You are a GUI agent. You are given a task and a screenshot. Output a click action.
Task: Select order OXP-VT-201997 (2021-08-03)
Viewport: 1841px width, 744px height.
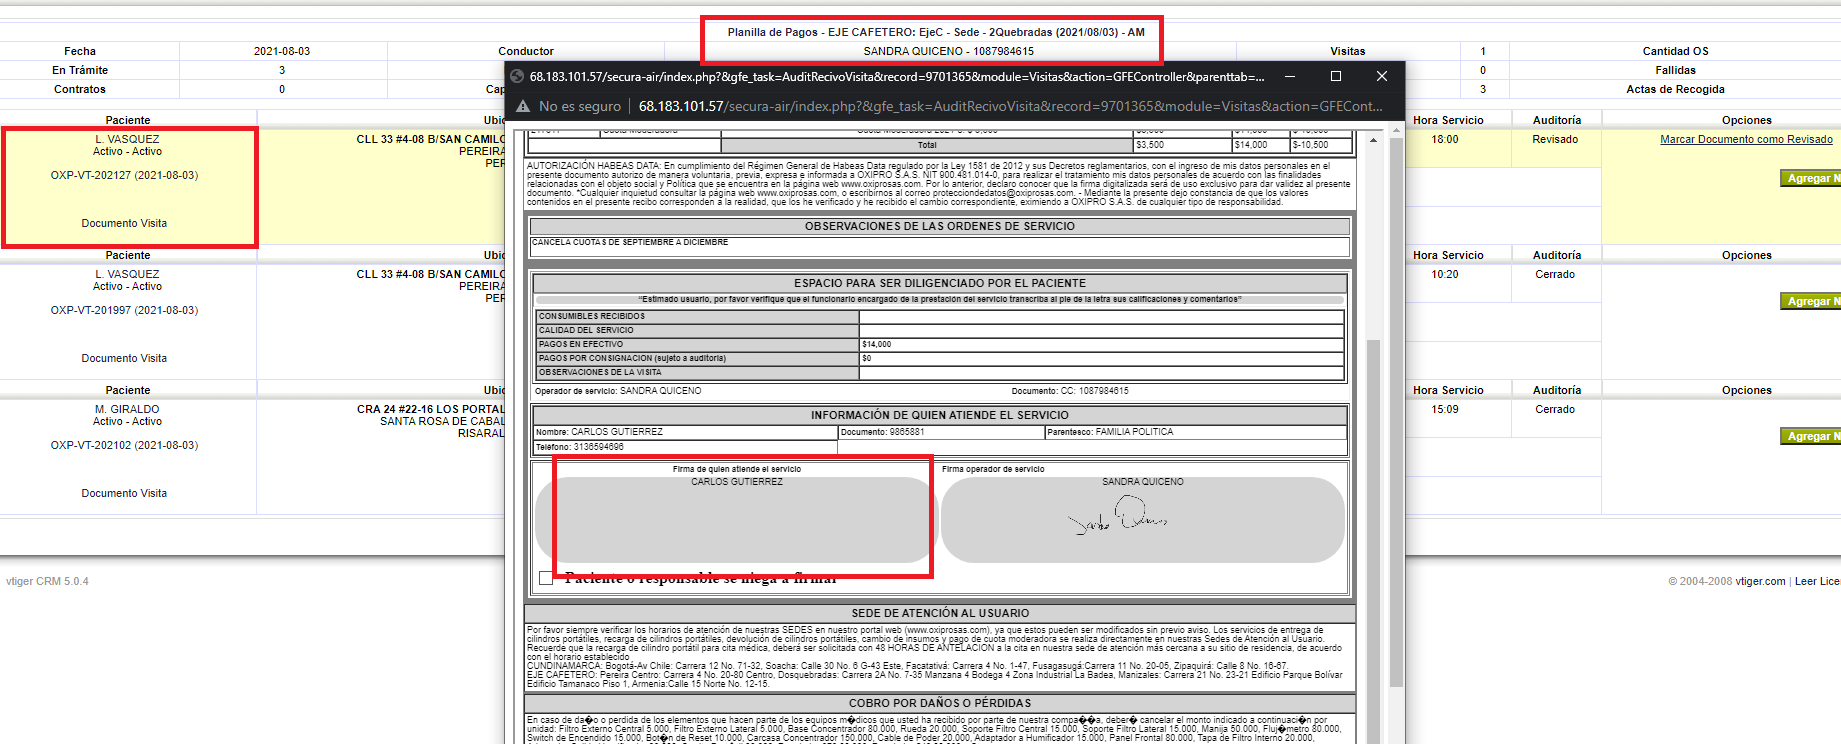(x=124, y=310)
